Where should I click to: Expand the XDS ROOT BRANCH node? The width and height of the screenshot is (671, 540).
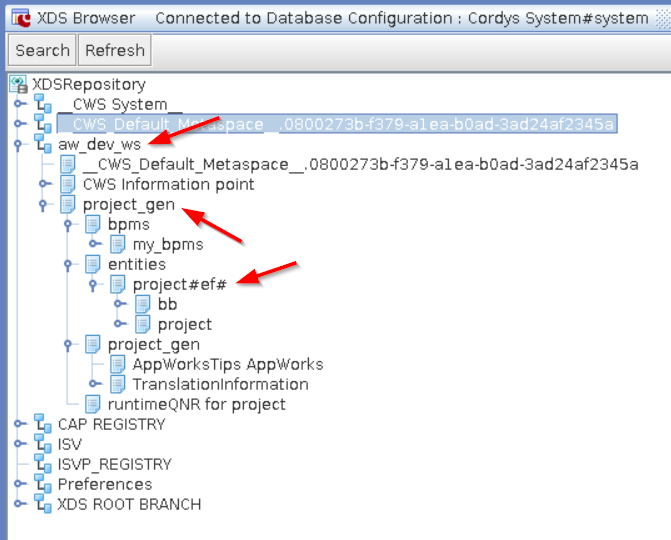coord(19,504)
